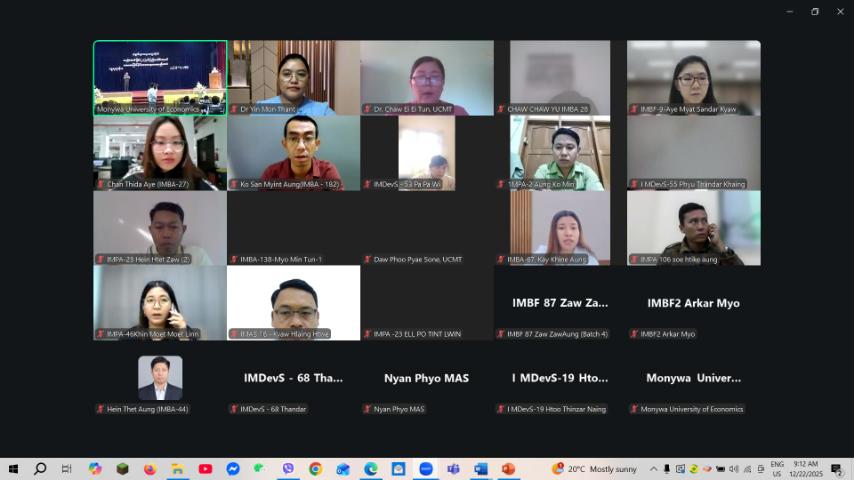Viewport: 854px width, 480px height.
Task: Click the Windows Start button
Action: [13, 469]
